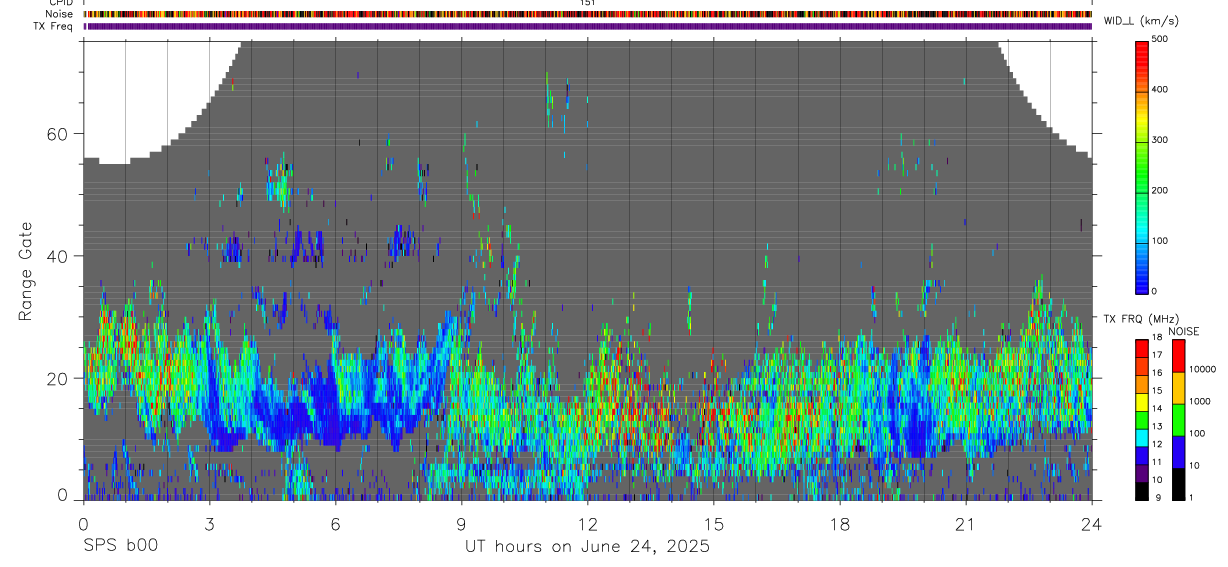Click the 18 hour tick label
This screenshot has height=567, width=1228.
pos(839,524)
